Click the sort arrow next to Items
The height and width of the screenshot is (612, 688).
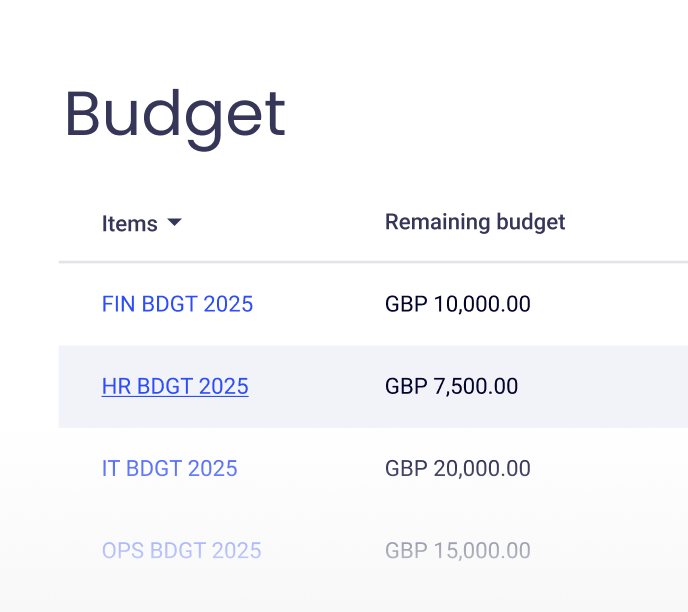coord(175,223)
